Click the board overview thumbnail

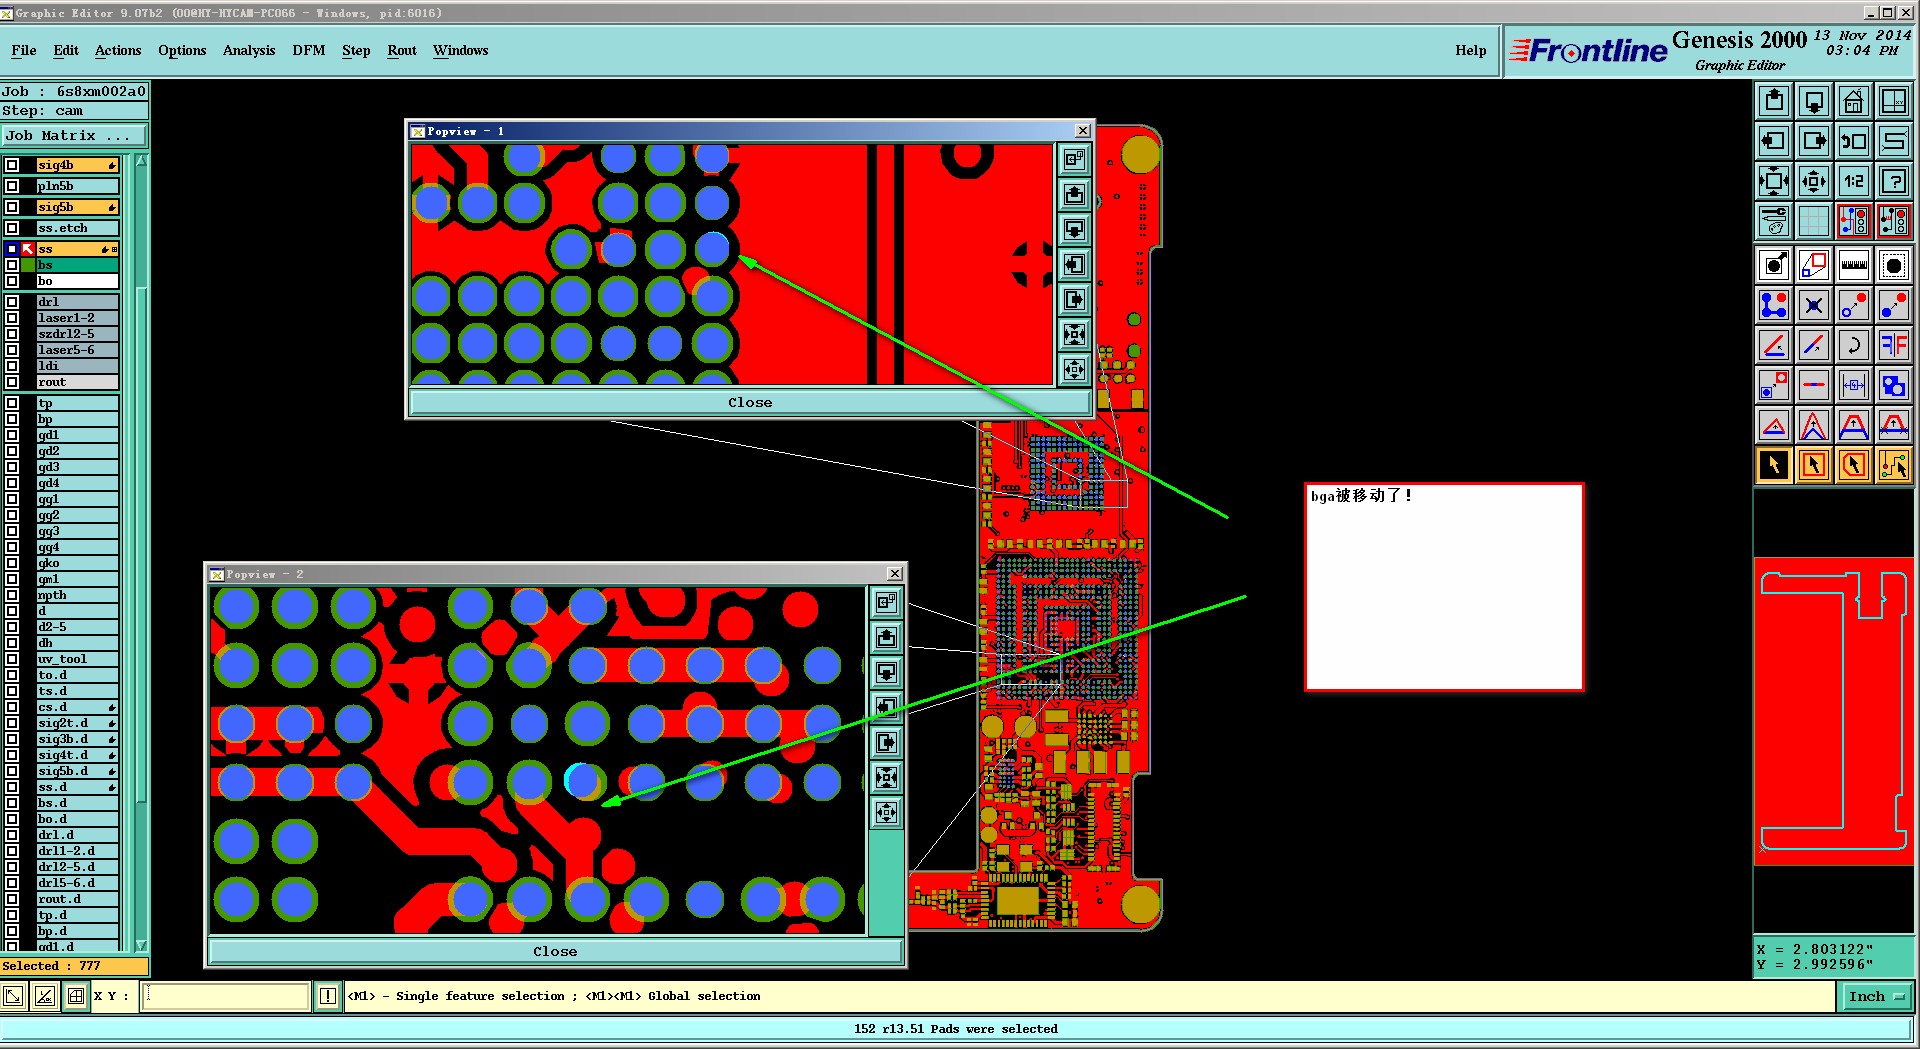click(1834, 711)
